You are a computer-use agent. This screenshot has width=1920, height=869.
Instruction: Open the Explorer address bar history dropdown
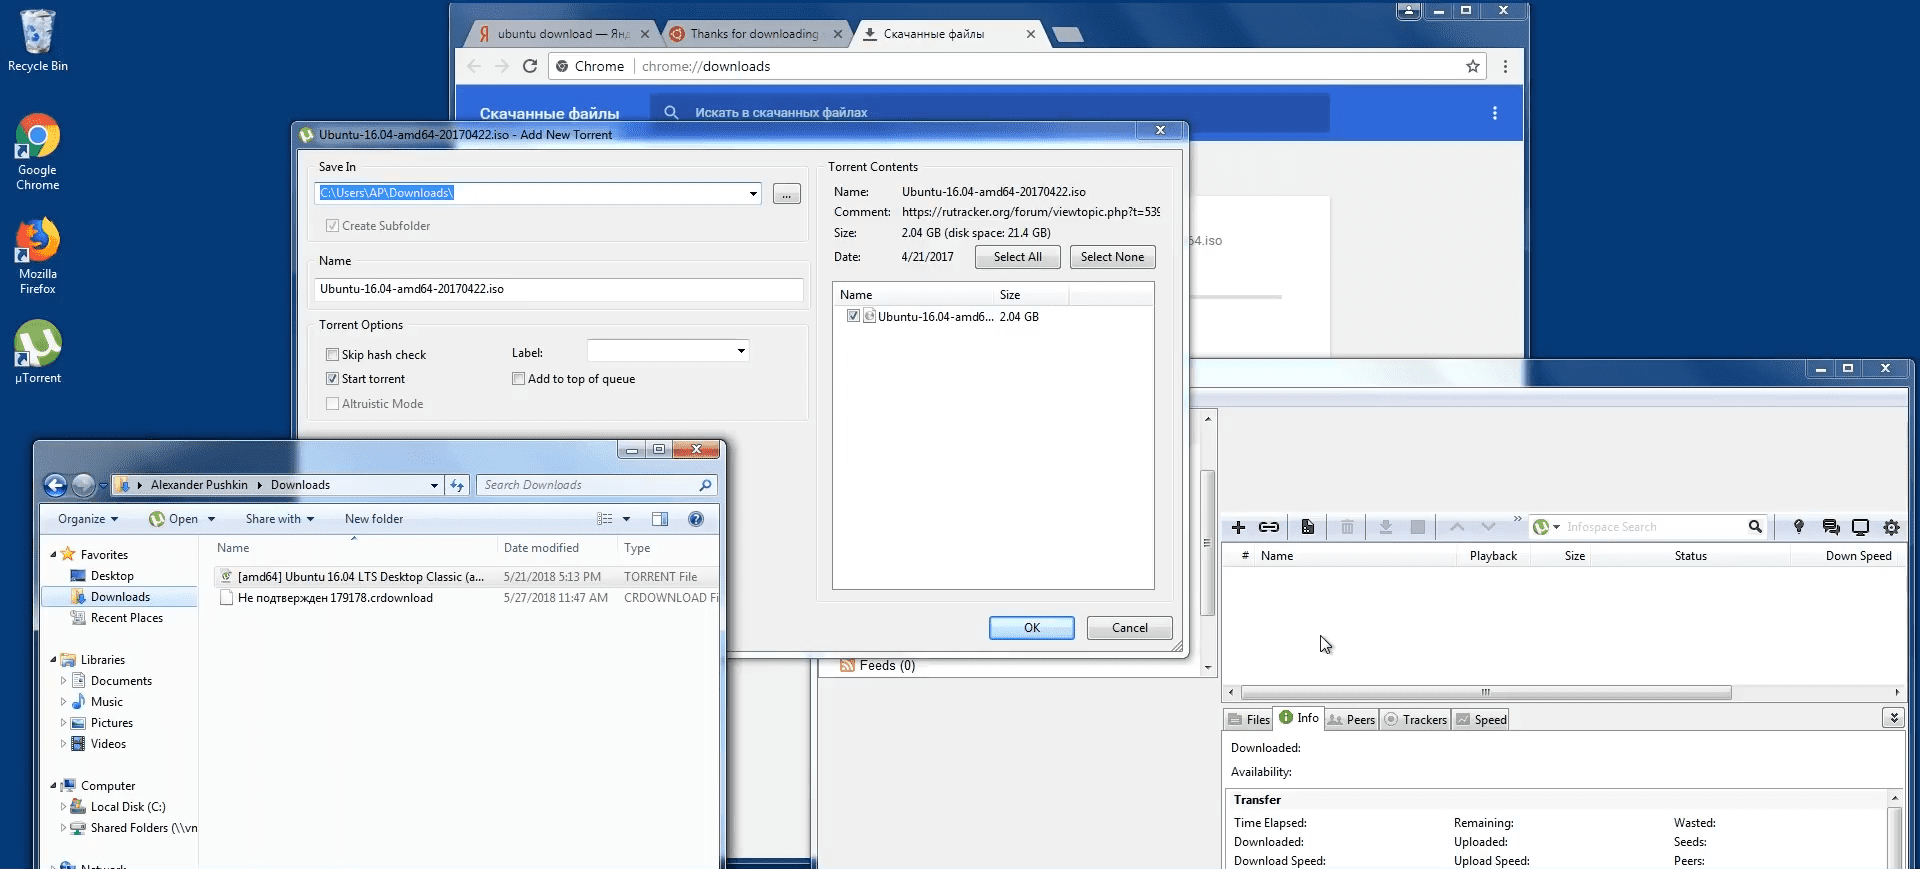coord(434,485)
